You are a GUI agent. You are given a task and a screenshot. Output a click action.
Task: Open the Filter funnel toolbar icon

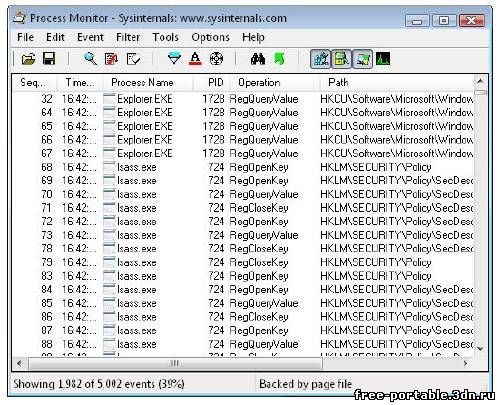coord(174,59)
